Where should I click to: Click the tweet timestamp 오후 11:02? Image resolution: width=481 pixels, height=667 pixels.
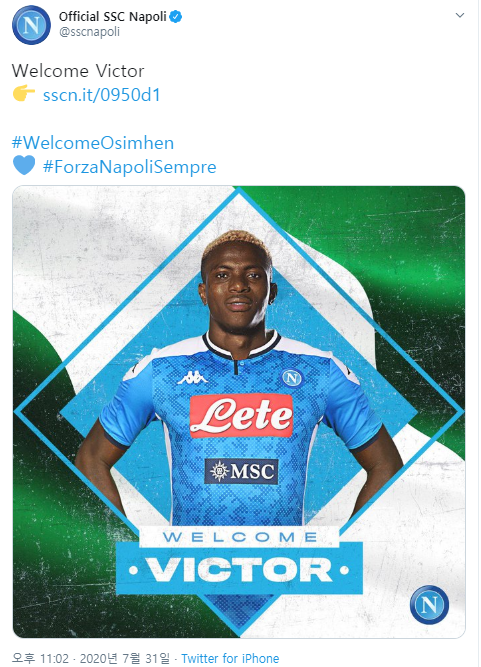pyautogui.click(x=40, y=658)
